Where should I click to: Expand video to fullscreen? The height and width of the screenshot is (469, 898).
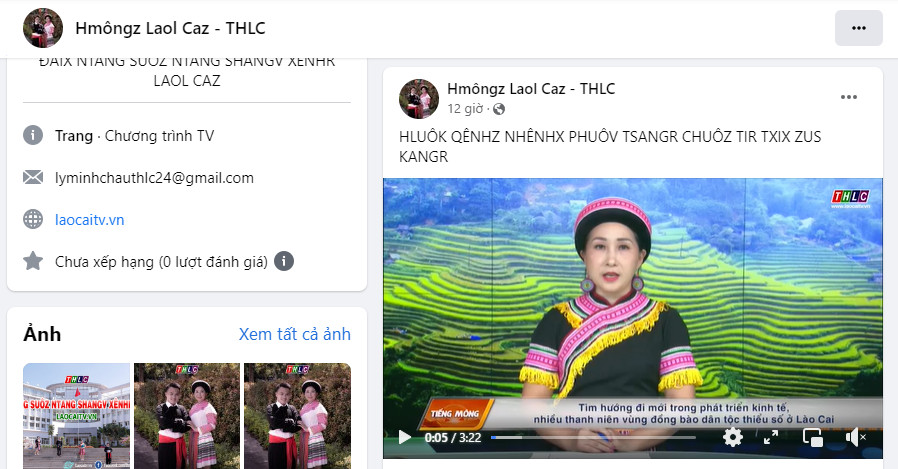[770, 438]
